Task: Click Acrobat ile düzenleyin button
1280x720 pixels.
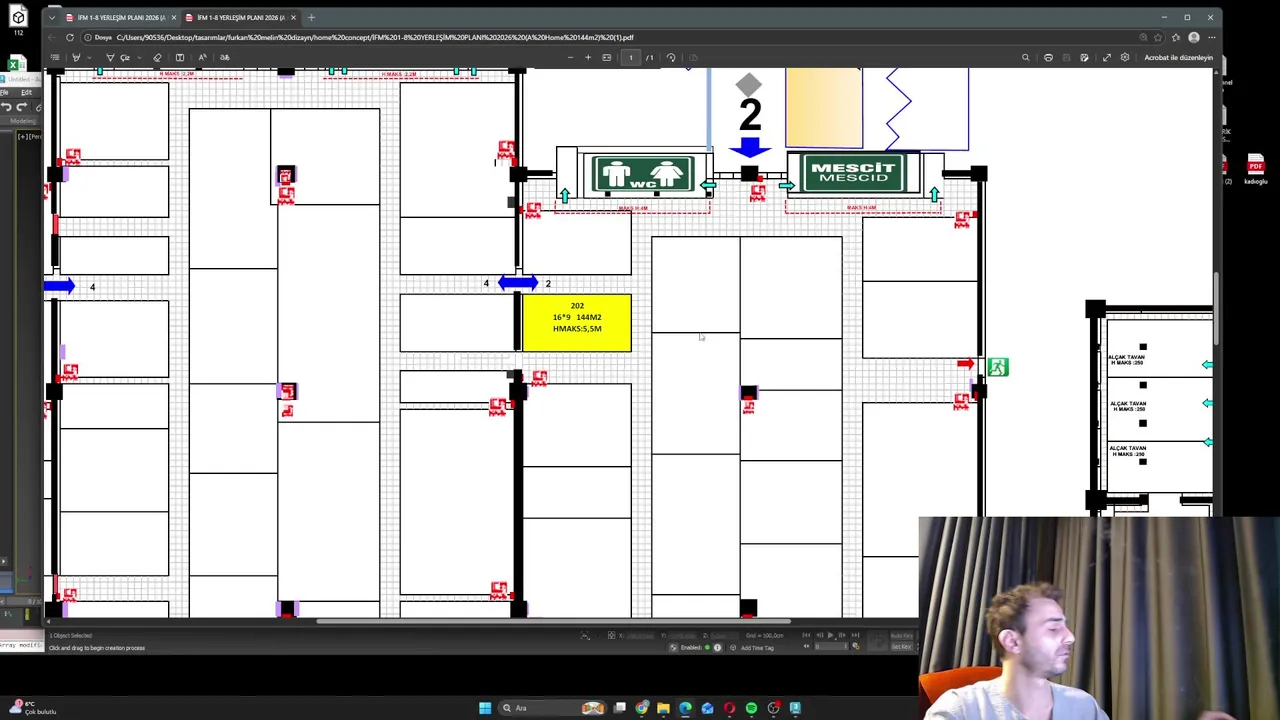Action: [1178, 57]
